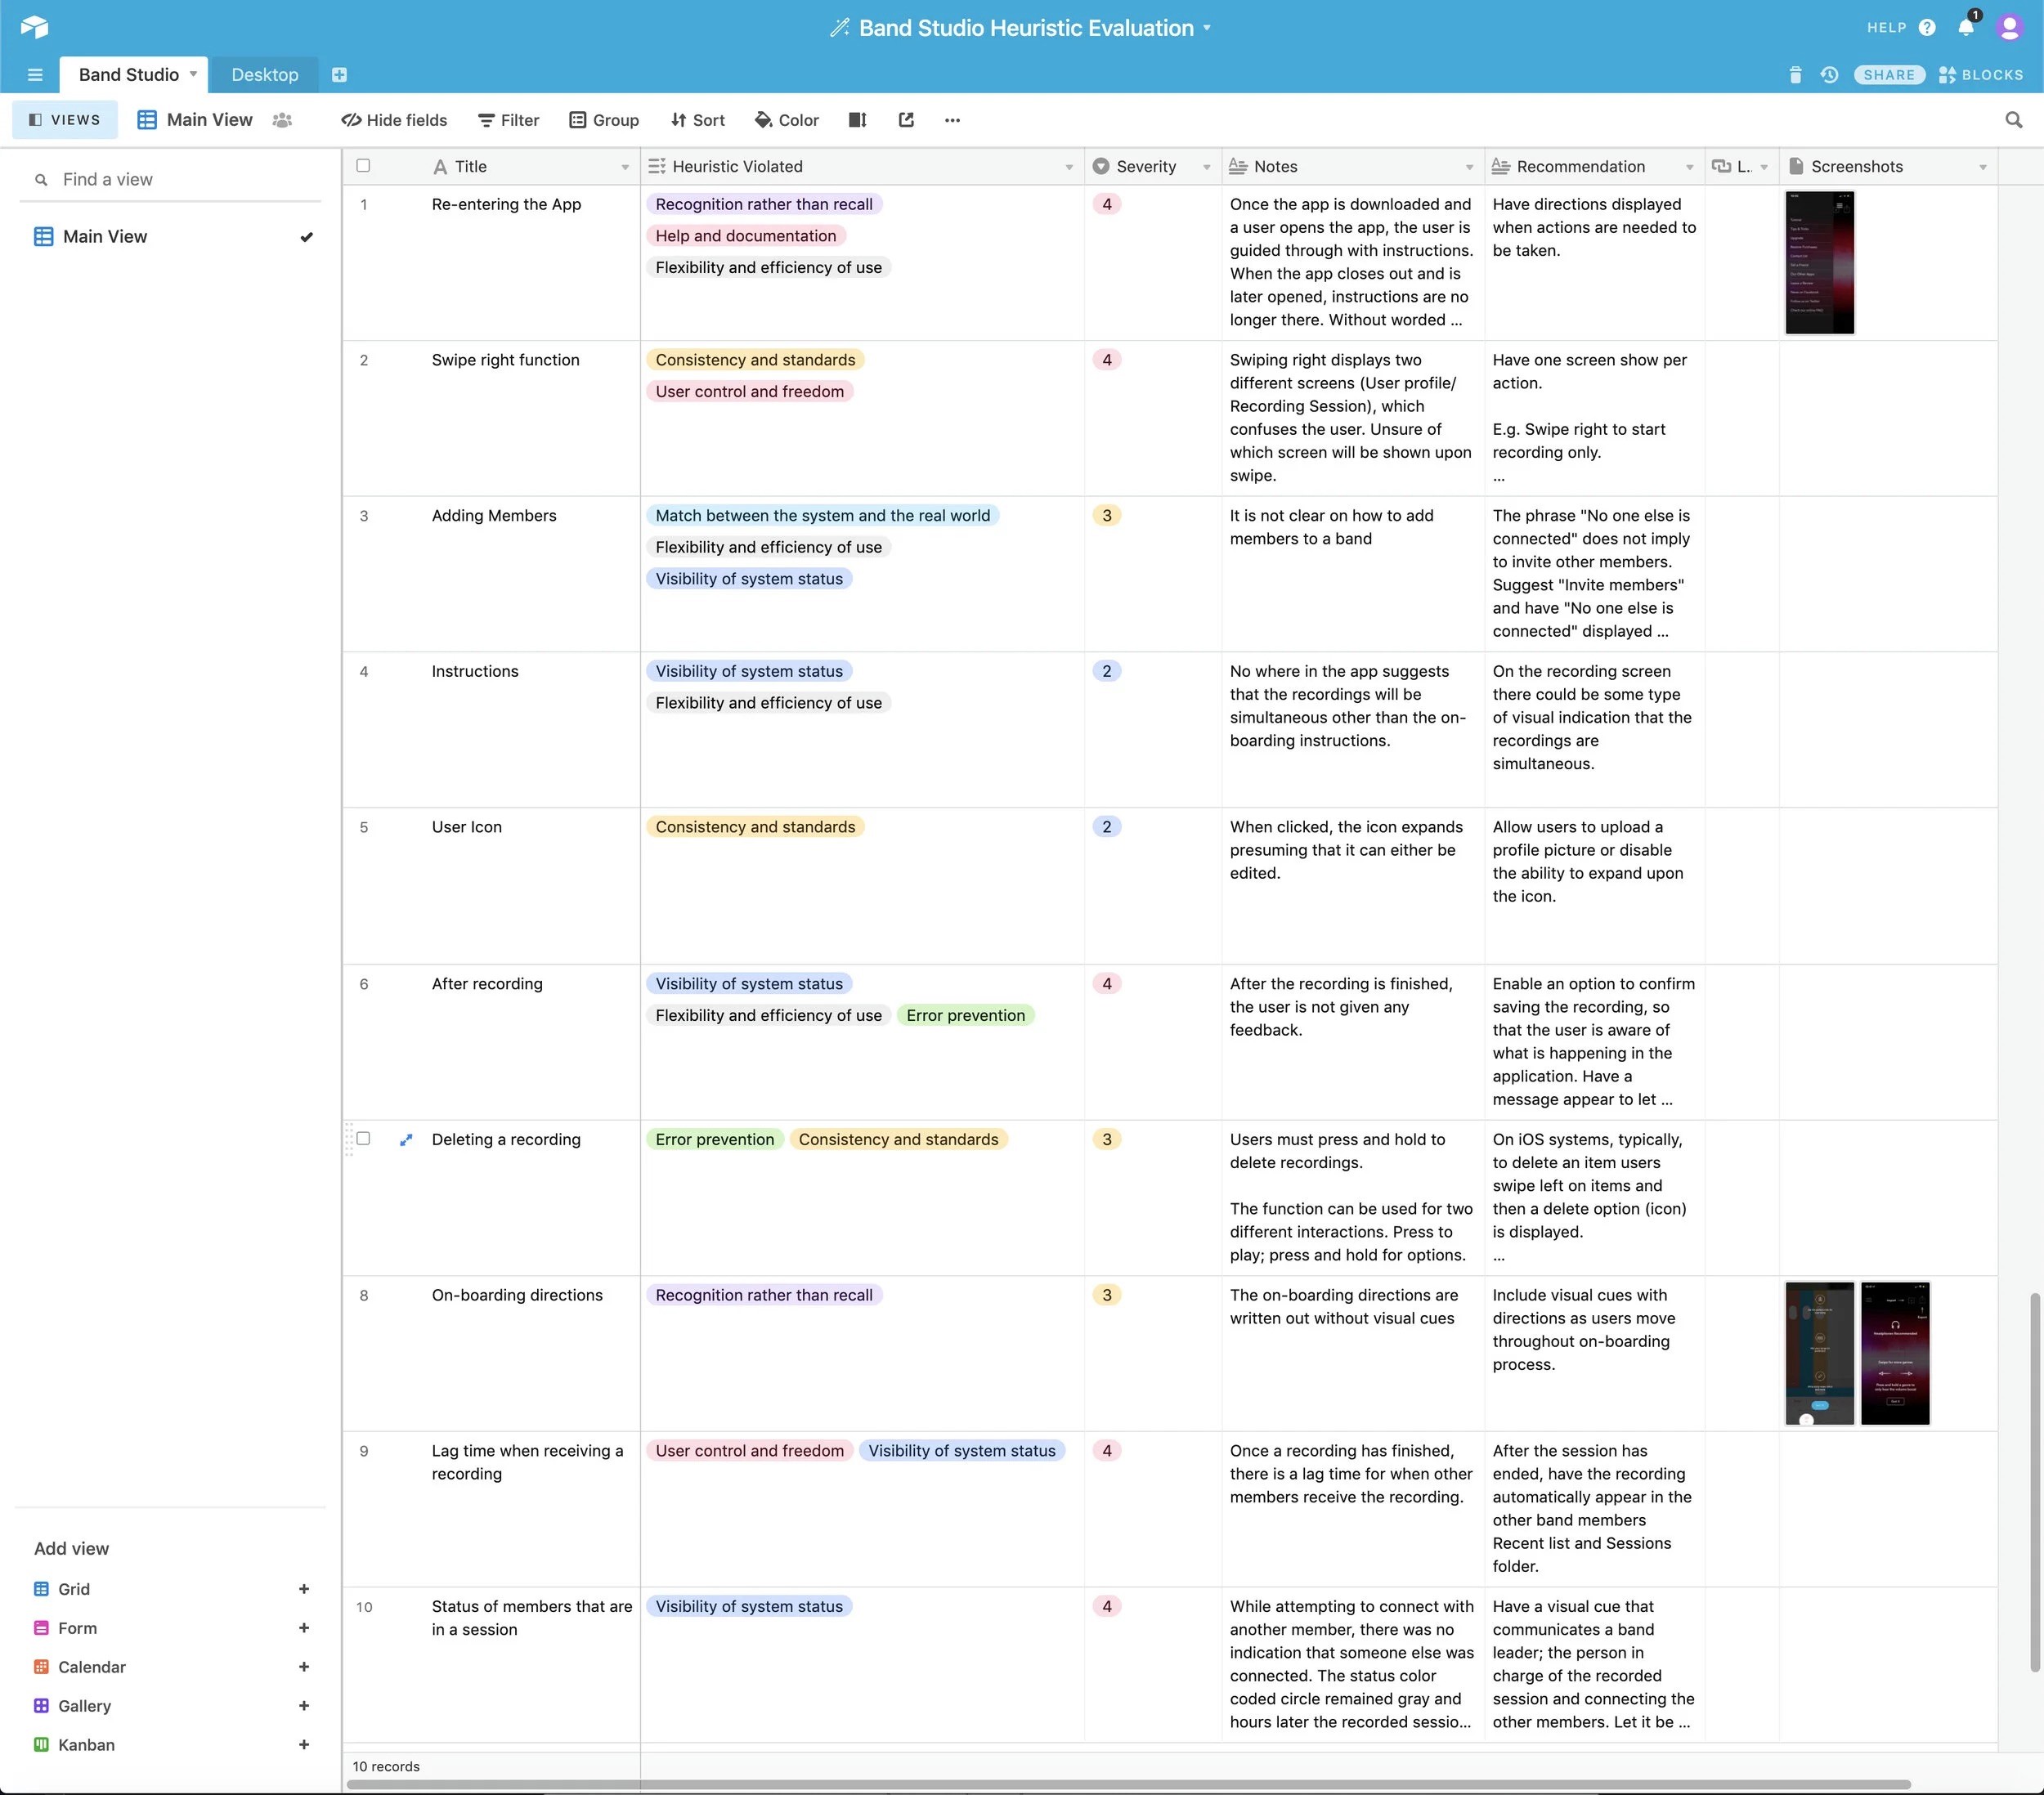The image size is (2044, 1795).
Task: Click the Match between the system and the real world tag
Action: coord(823,516)
